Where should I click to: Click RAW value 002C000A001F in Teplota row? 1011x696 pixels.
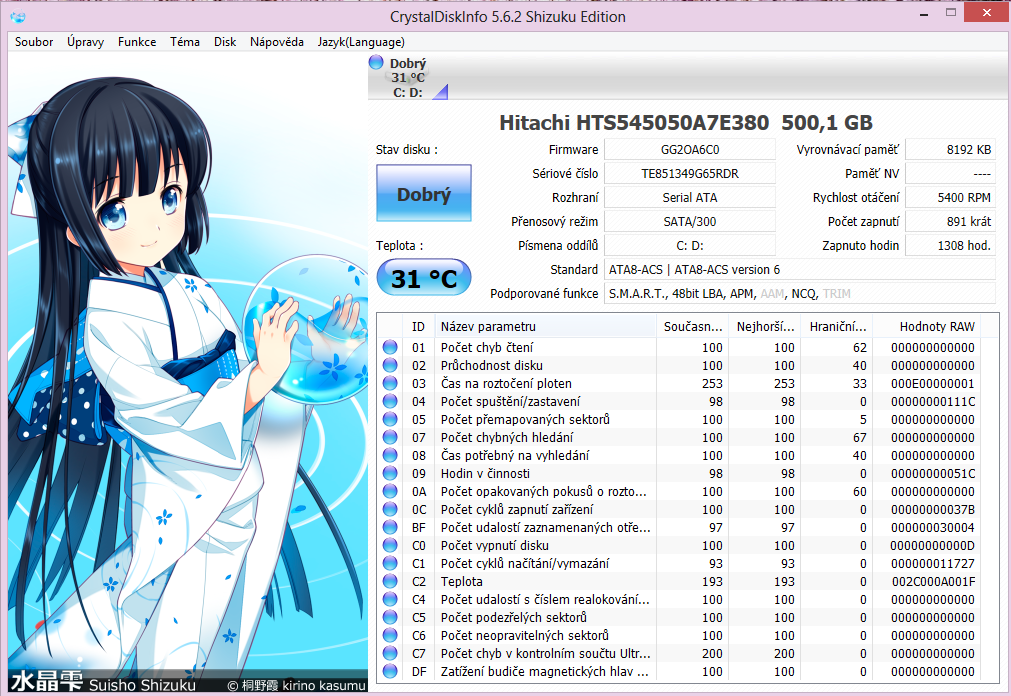tap(933, 581)
